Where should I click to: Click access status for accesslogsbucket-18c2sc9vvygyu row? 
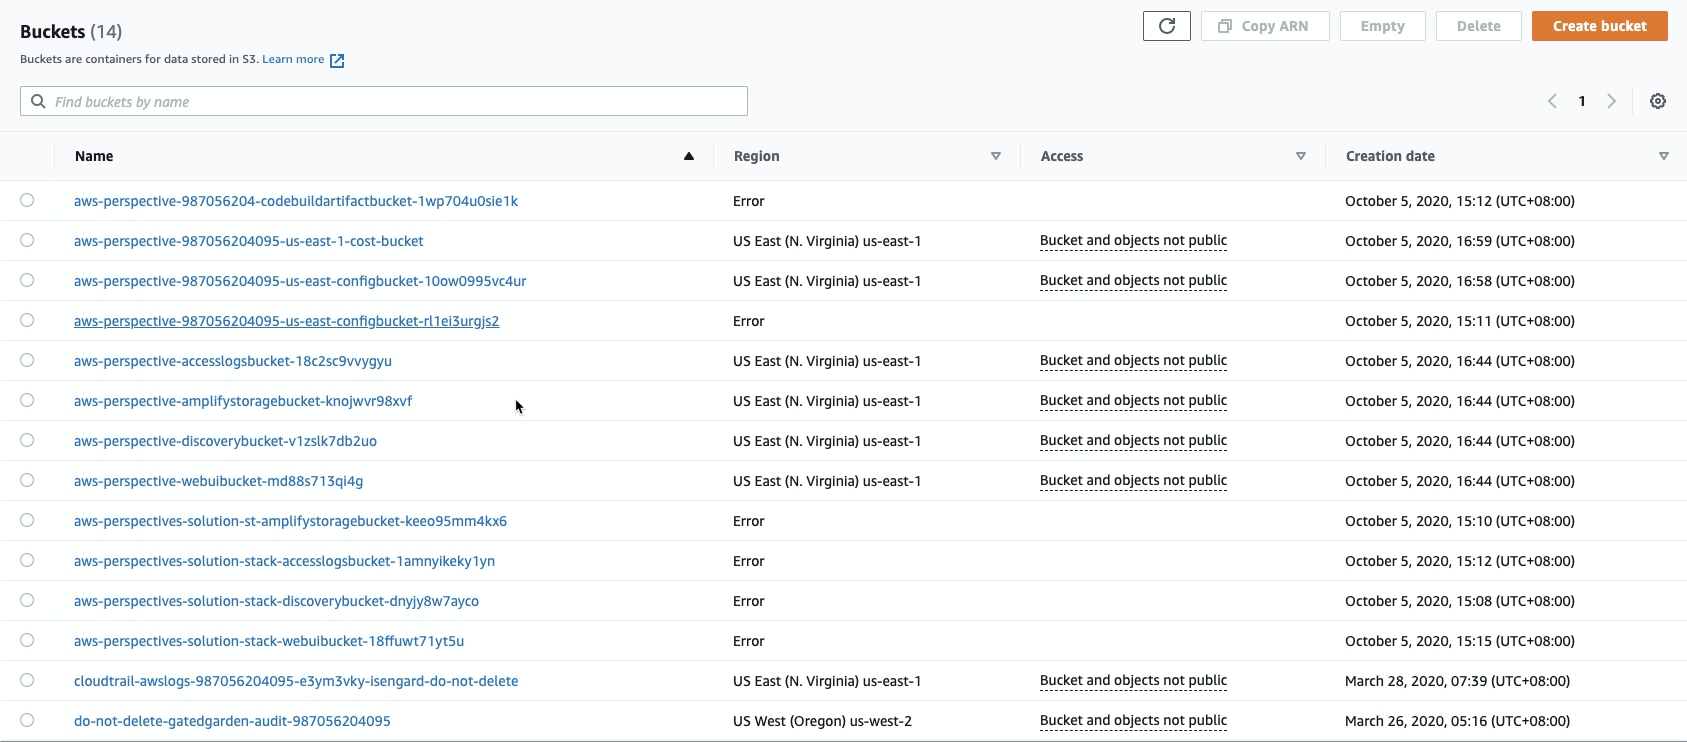click(x=1133, y=361)
